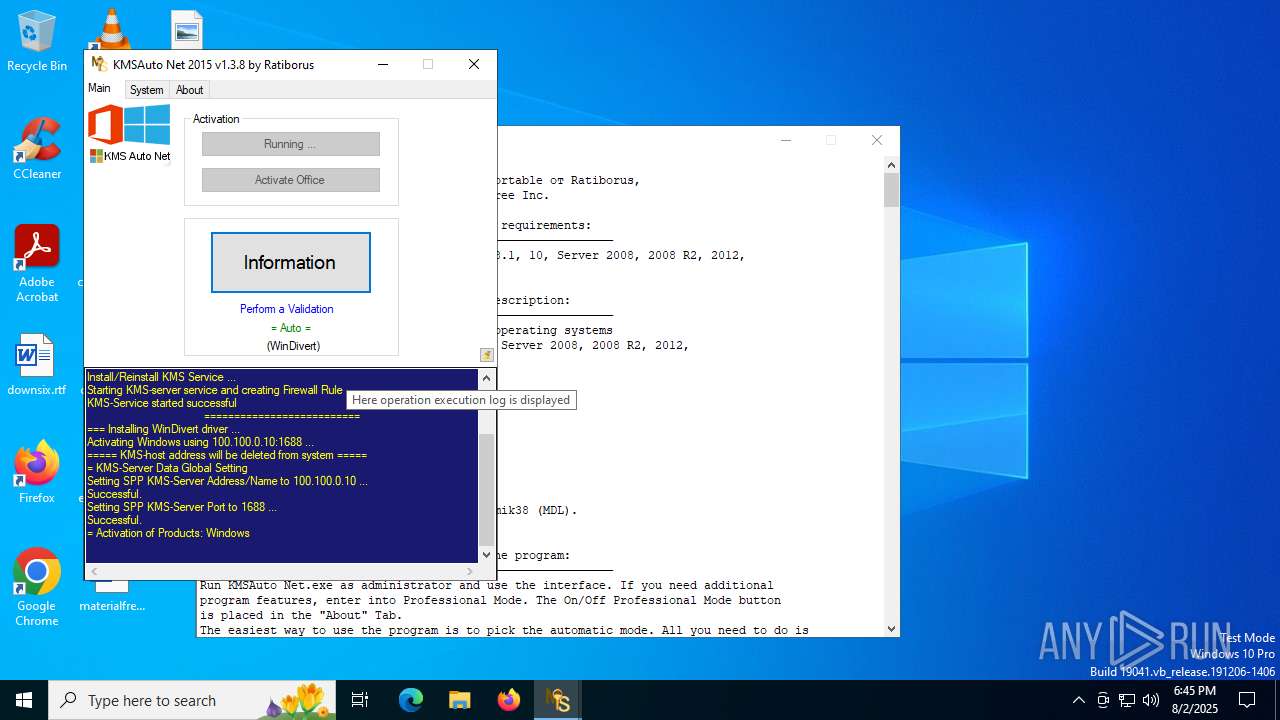Click the KMSAuto title bar icon
The width and height of the screenshot is (1280, 720).
[x=99, y=64]
